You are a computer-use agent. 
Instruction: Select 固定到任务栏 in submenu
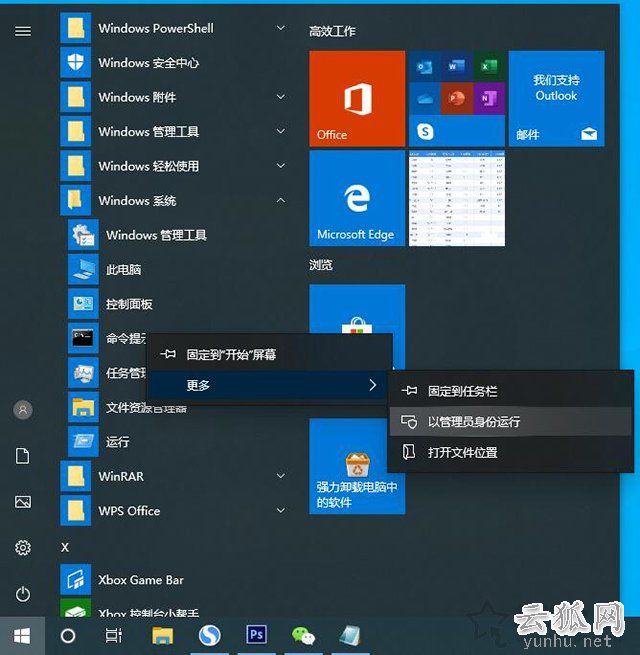[x=510, y=391]
